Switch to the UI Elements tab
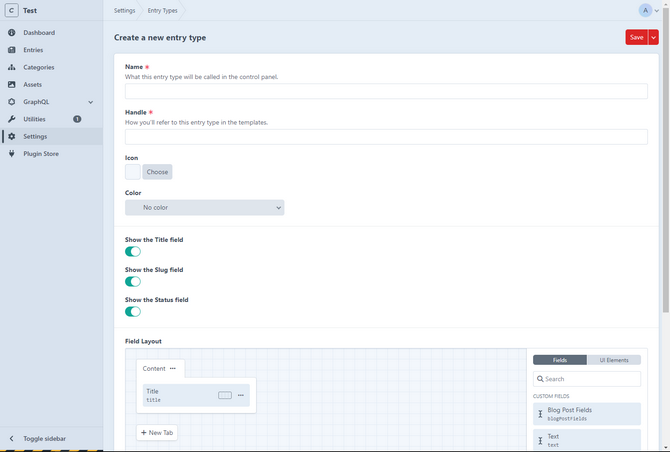Image resolution: width=670 pixels, height=452 pixels. [614, 360]
